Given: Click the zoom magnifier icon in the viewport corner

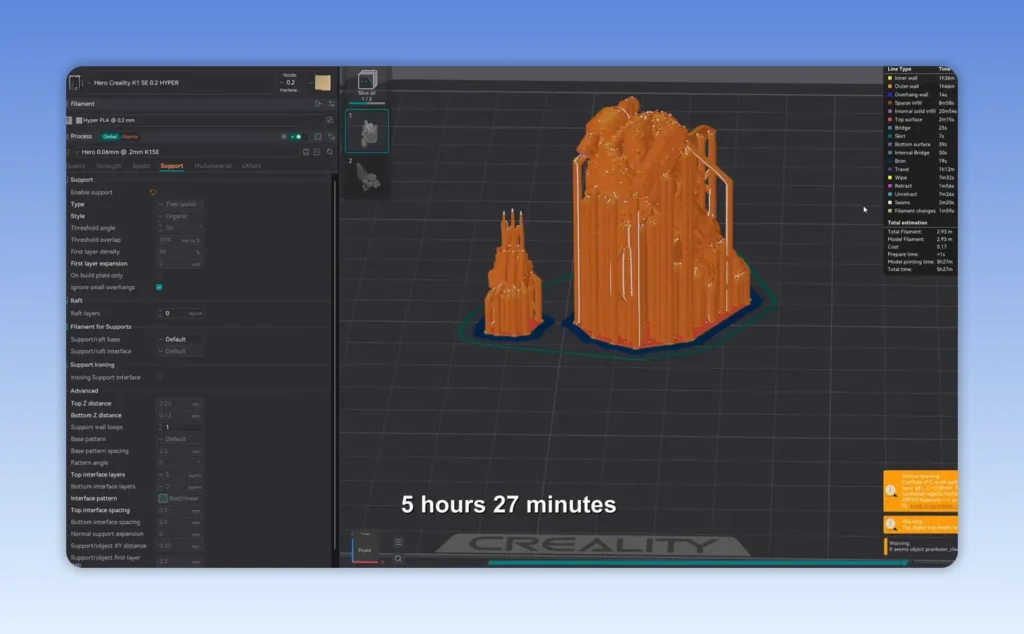Looking at the screenshot, I should pyautogui.click(x=398, y=559).
